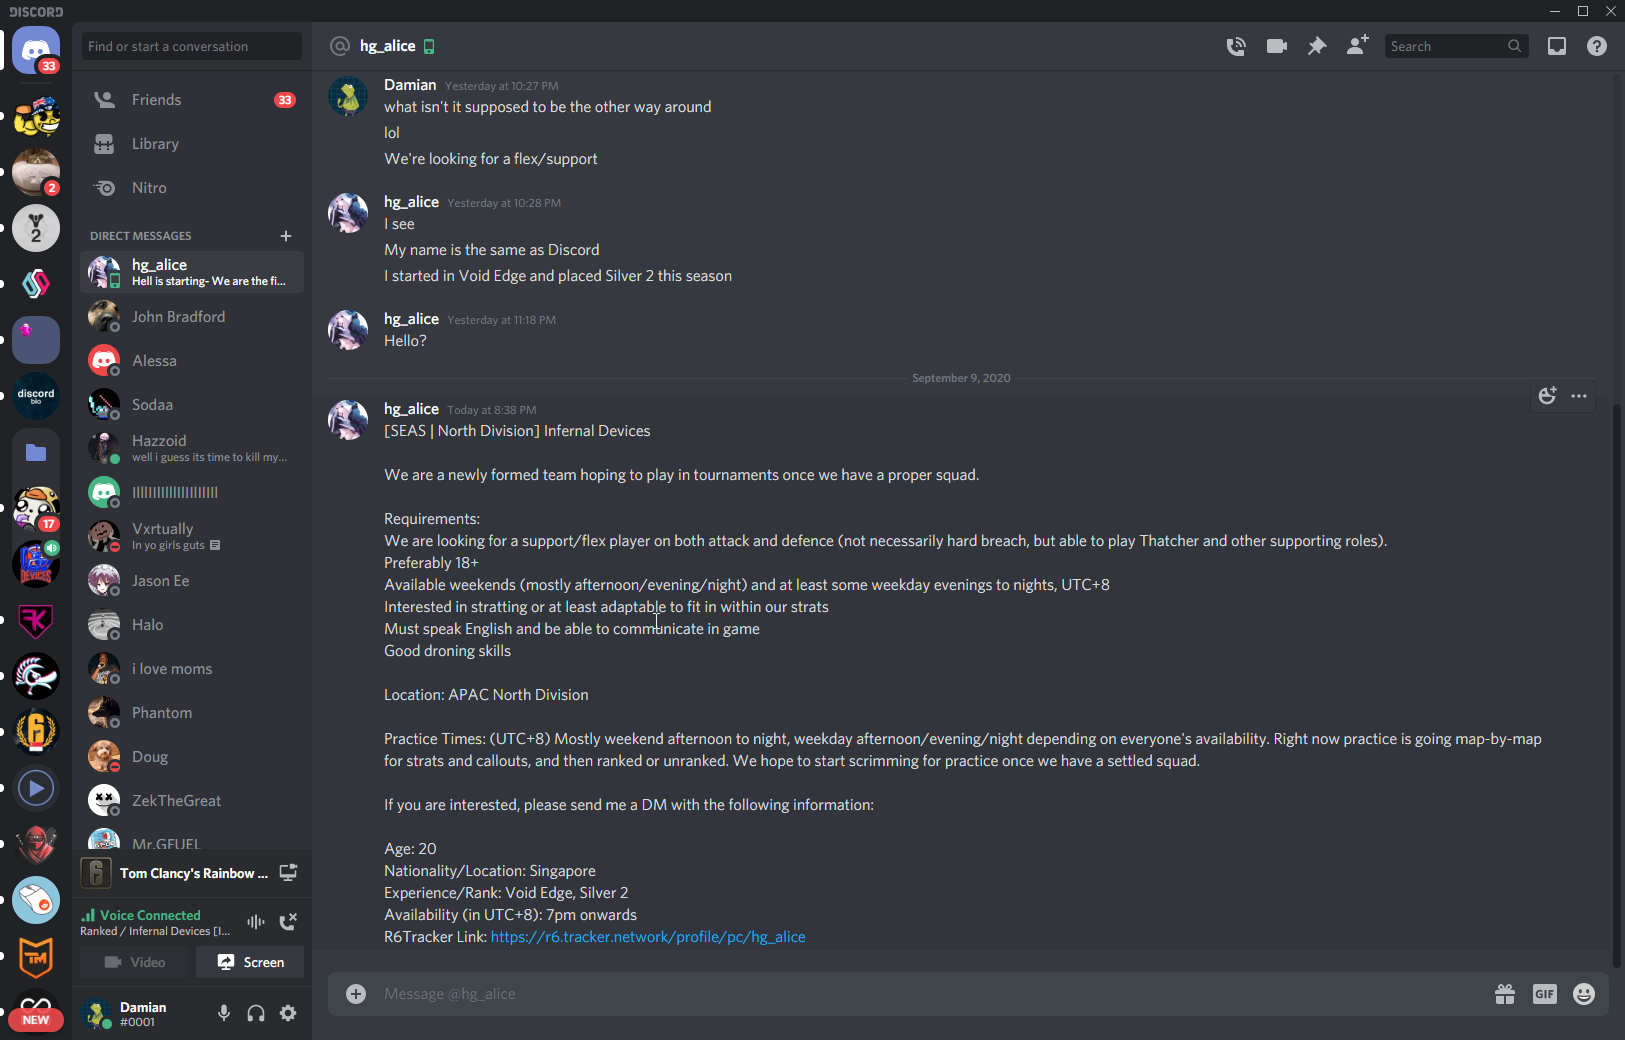Image resolution: width=1625 pixels, height=1040 pixels.
Task: Toggle the Video camera button
Action: 135,962
